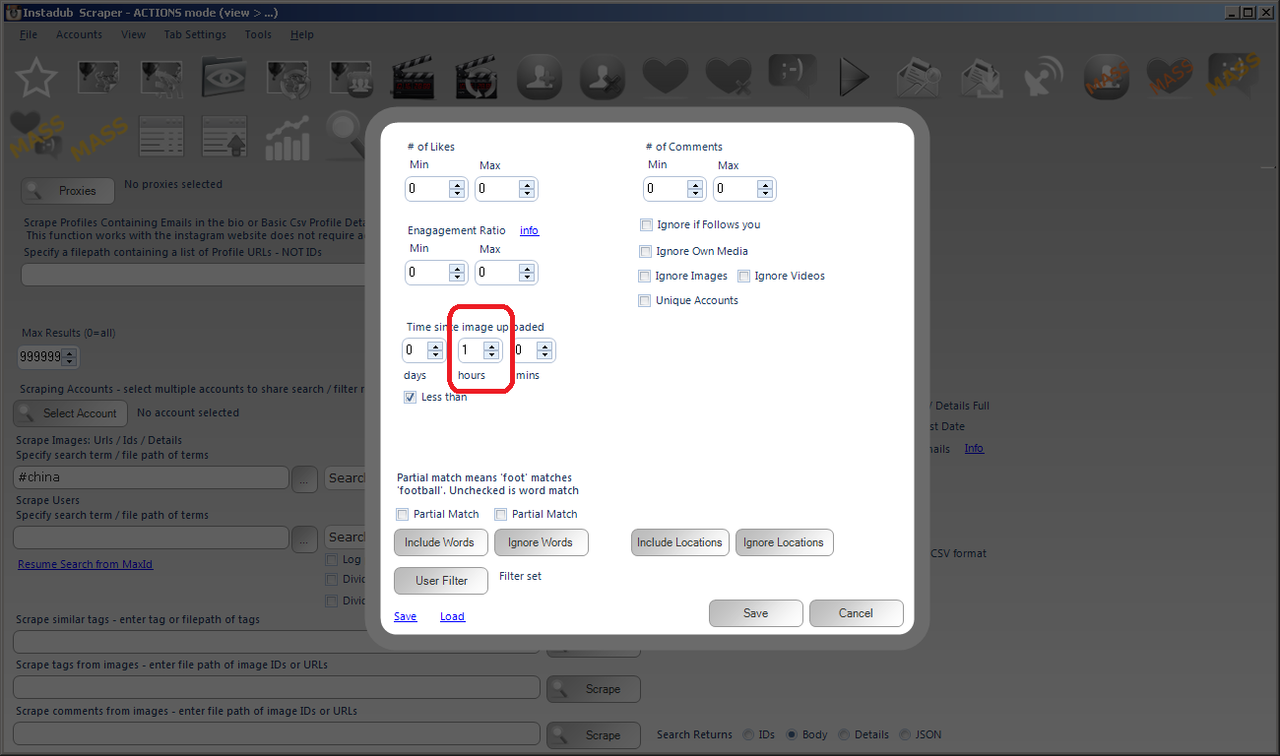Image resolution: width=1280 pixels, height=756 pixels.
Task: Open the User Filter button
Action: [441, 581]
